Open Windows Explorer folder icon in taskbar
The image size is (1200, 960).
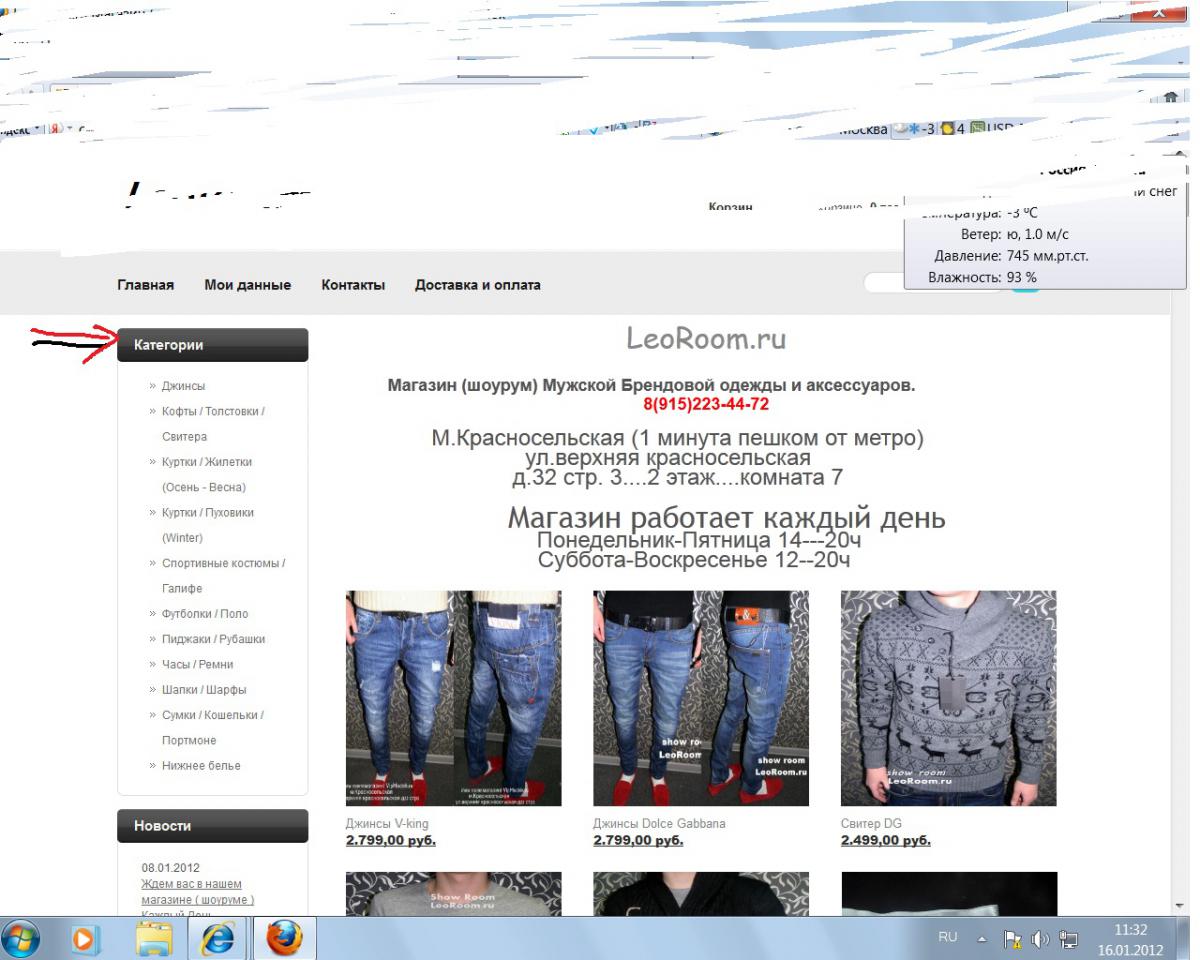[154, 941]
